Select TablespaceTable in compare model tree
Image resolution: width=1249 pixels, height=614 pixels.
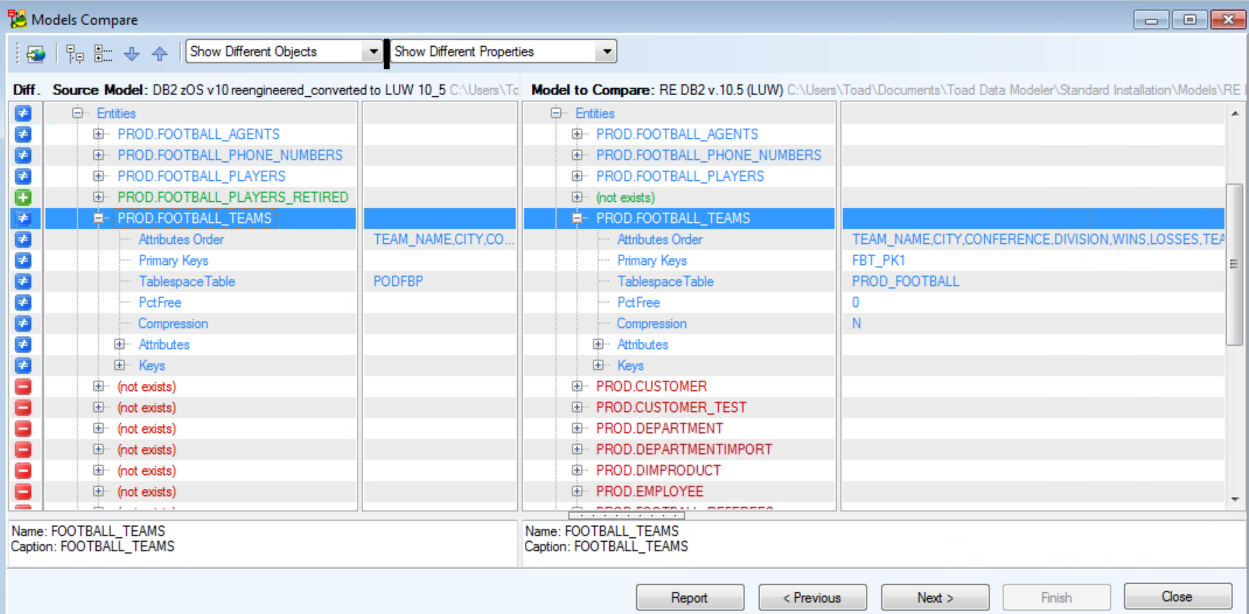click(665, 281)
